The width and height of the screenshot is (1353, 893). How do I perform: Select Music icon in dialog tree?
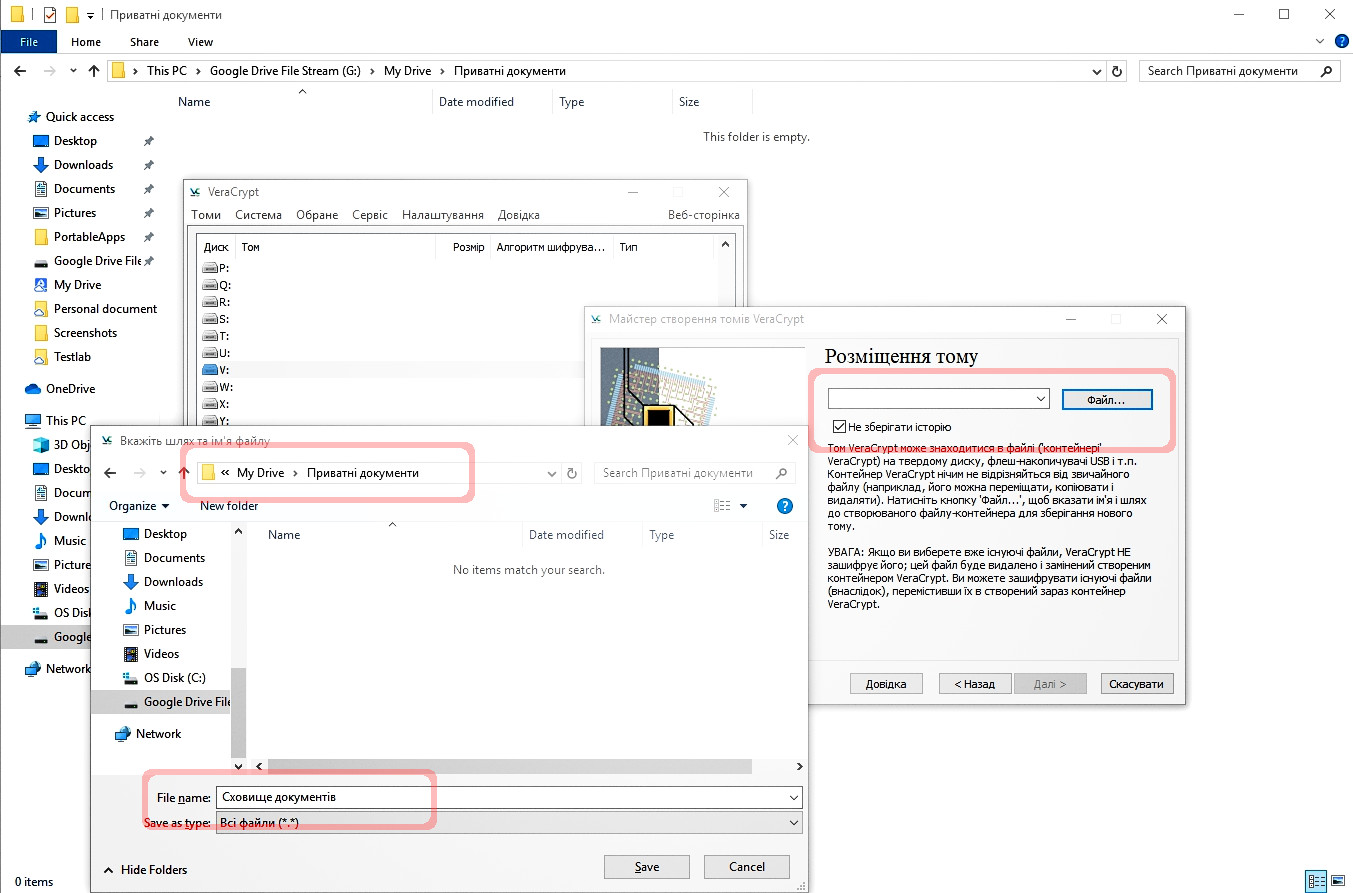[130, 606]
